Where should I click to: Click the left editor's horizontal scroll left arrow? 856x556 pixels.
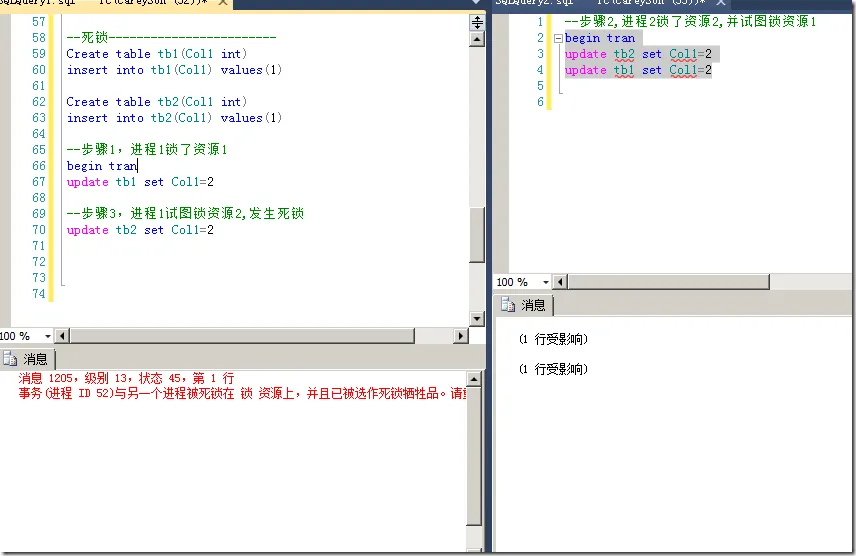(62, 337)
